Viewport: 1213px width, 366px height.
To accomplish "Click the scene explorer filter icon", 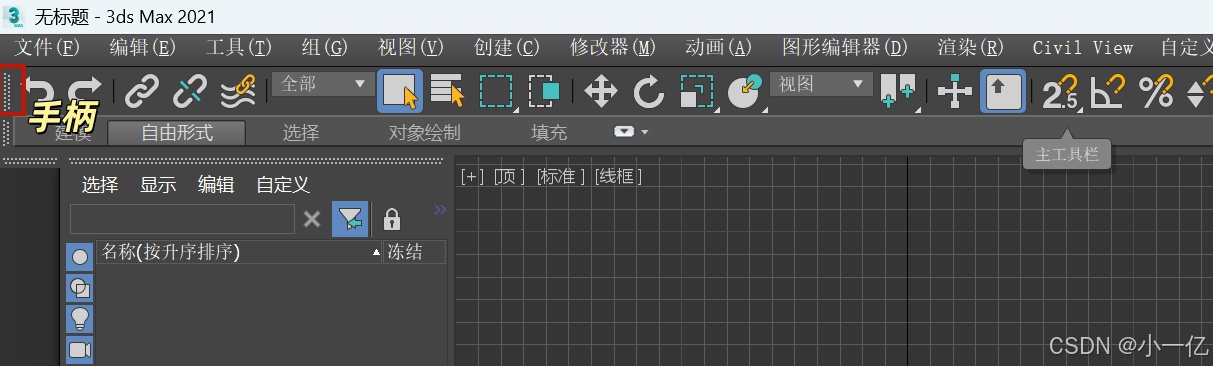I will pyautogui.click(x=350, y=219).
